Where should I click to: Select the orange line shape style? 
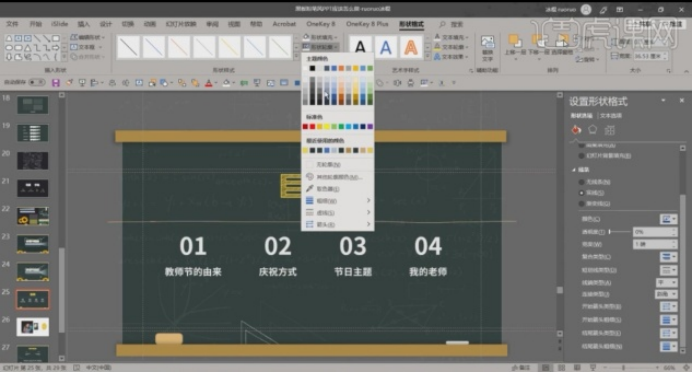[179, 47]
